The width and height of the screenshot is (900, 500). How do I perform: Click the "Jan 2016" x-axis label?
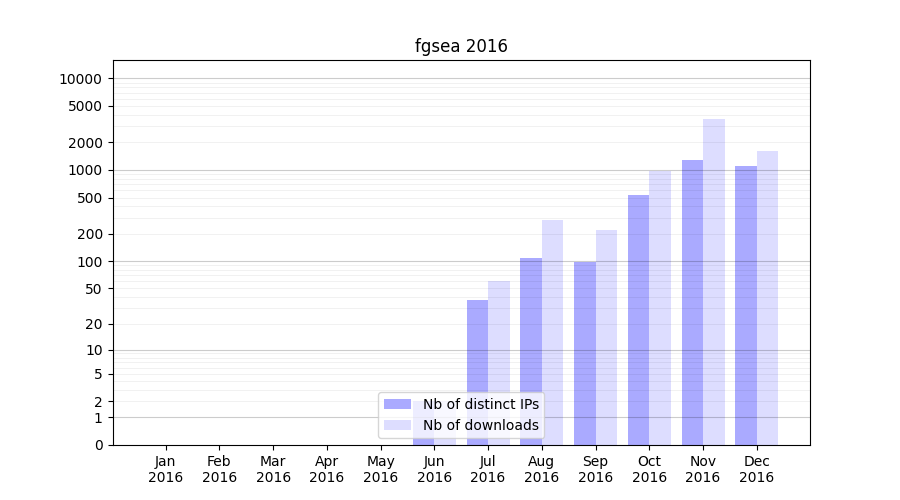pyautogui.click(x=166, y=469)
